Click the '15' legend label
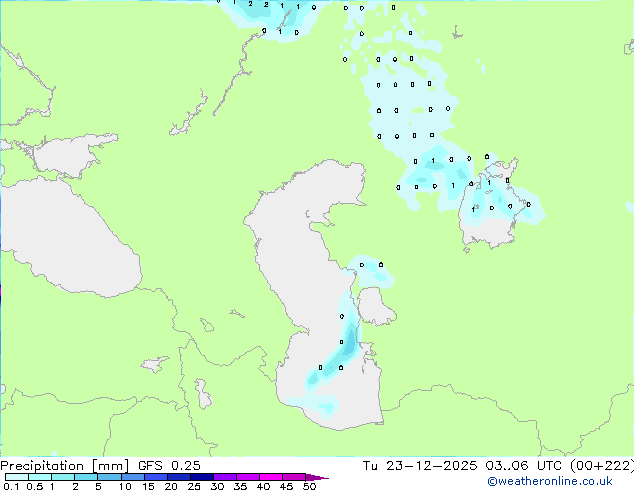The height and width of the screenshot is (490, 634). (x=148, y=486)
